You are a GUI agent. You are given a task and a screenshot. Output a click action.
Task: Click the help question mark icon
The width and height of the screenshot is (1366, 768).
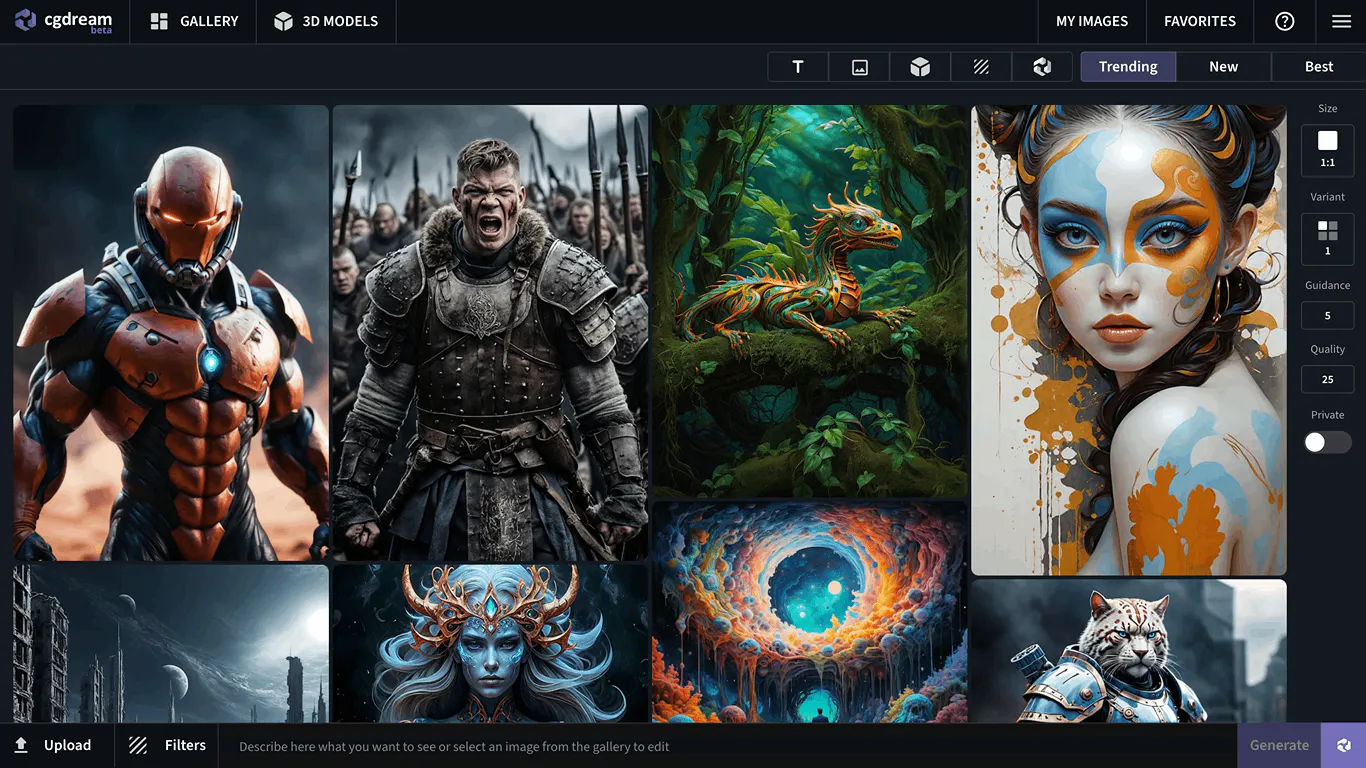[x=1284, y=21]
